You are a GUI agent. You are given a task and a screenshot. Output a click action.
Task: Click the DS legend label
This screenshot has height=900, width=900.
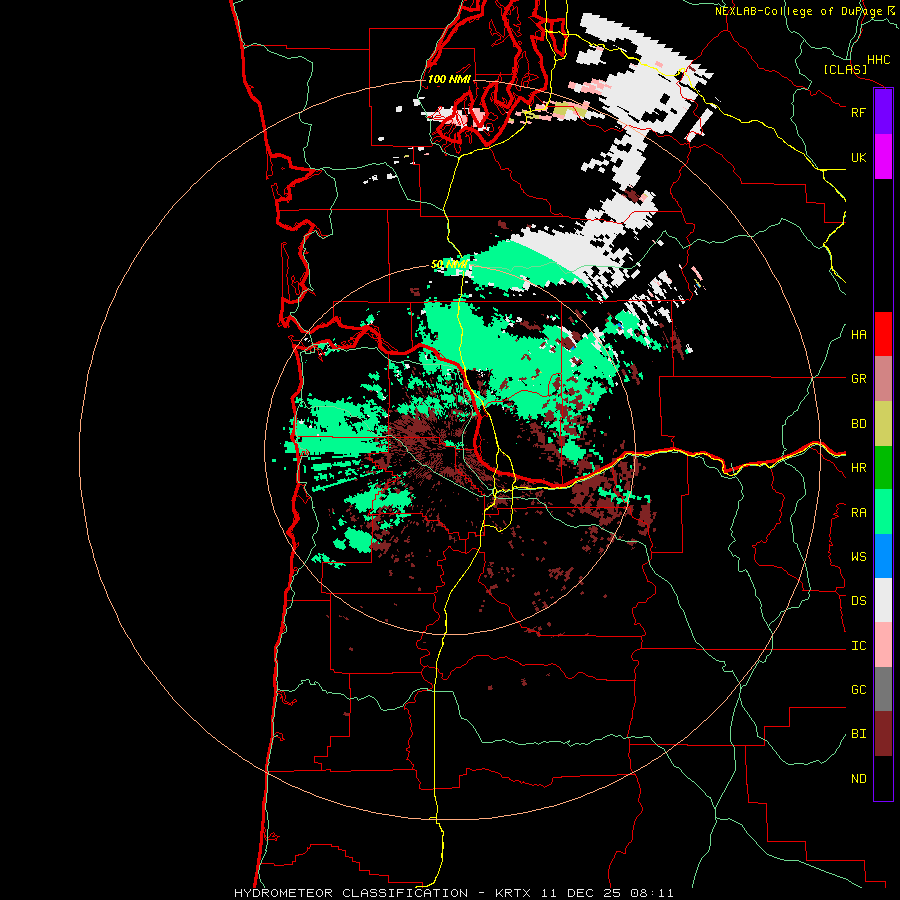(x=858, y=601)
